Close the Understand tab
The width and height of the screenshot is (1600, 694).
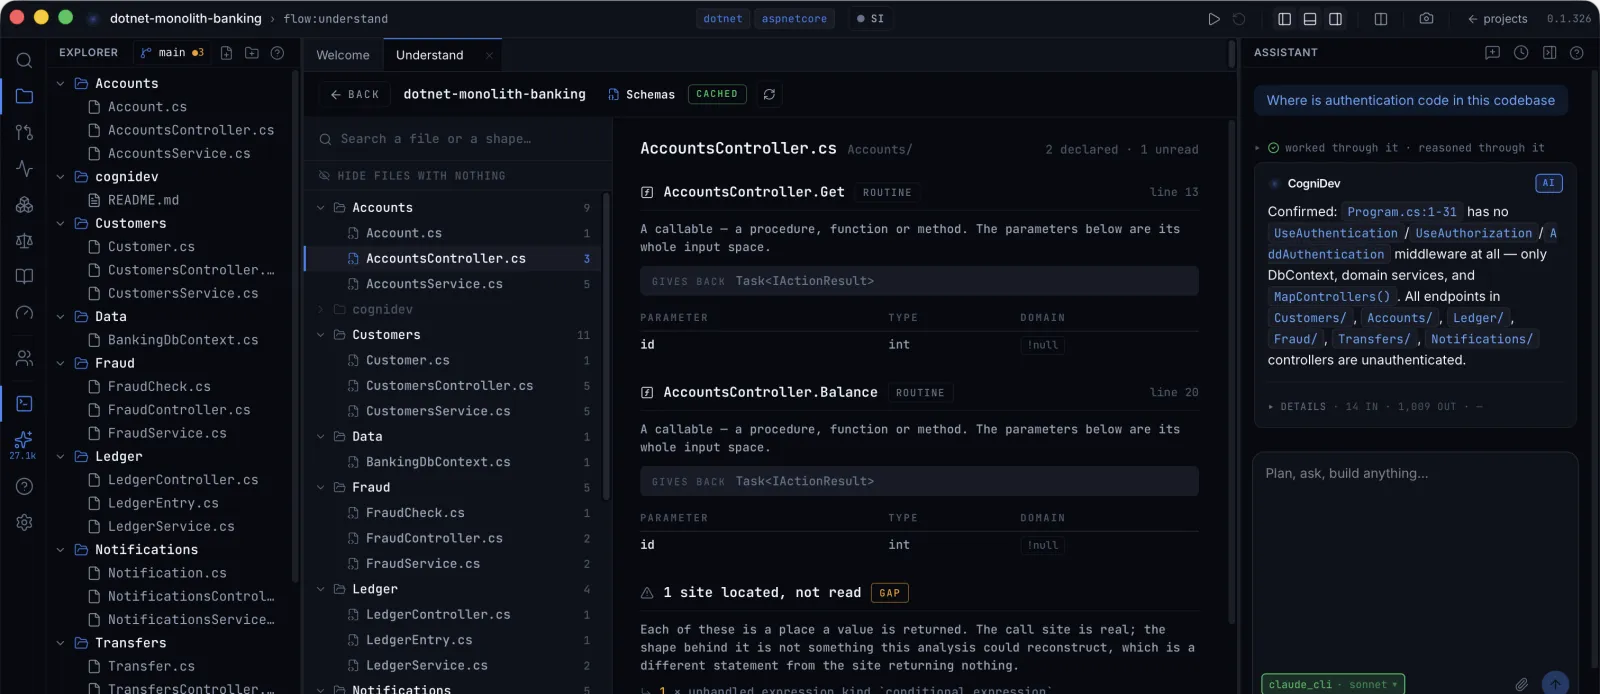(x=489, y=56)
